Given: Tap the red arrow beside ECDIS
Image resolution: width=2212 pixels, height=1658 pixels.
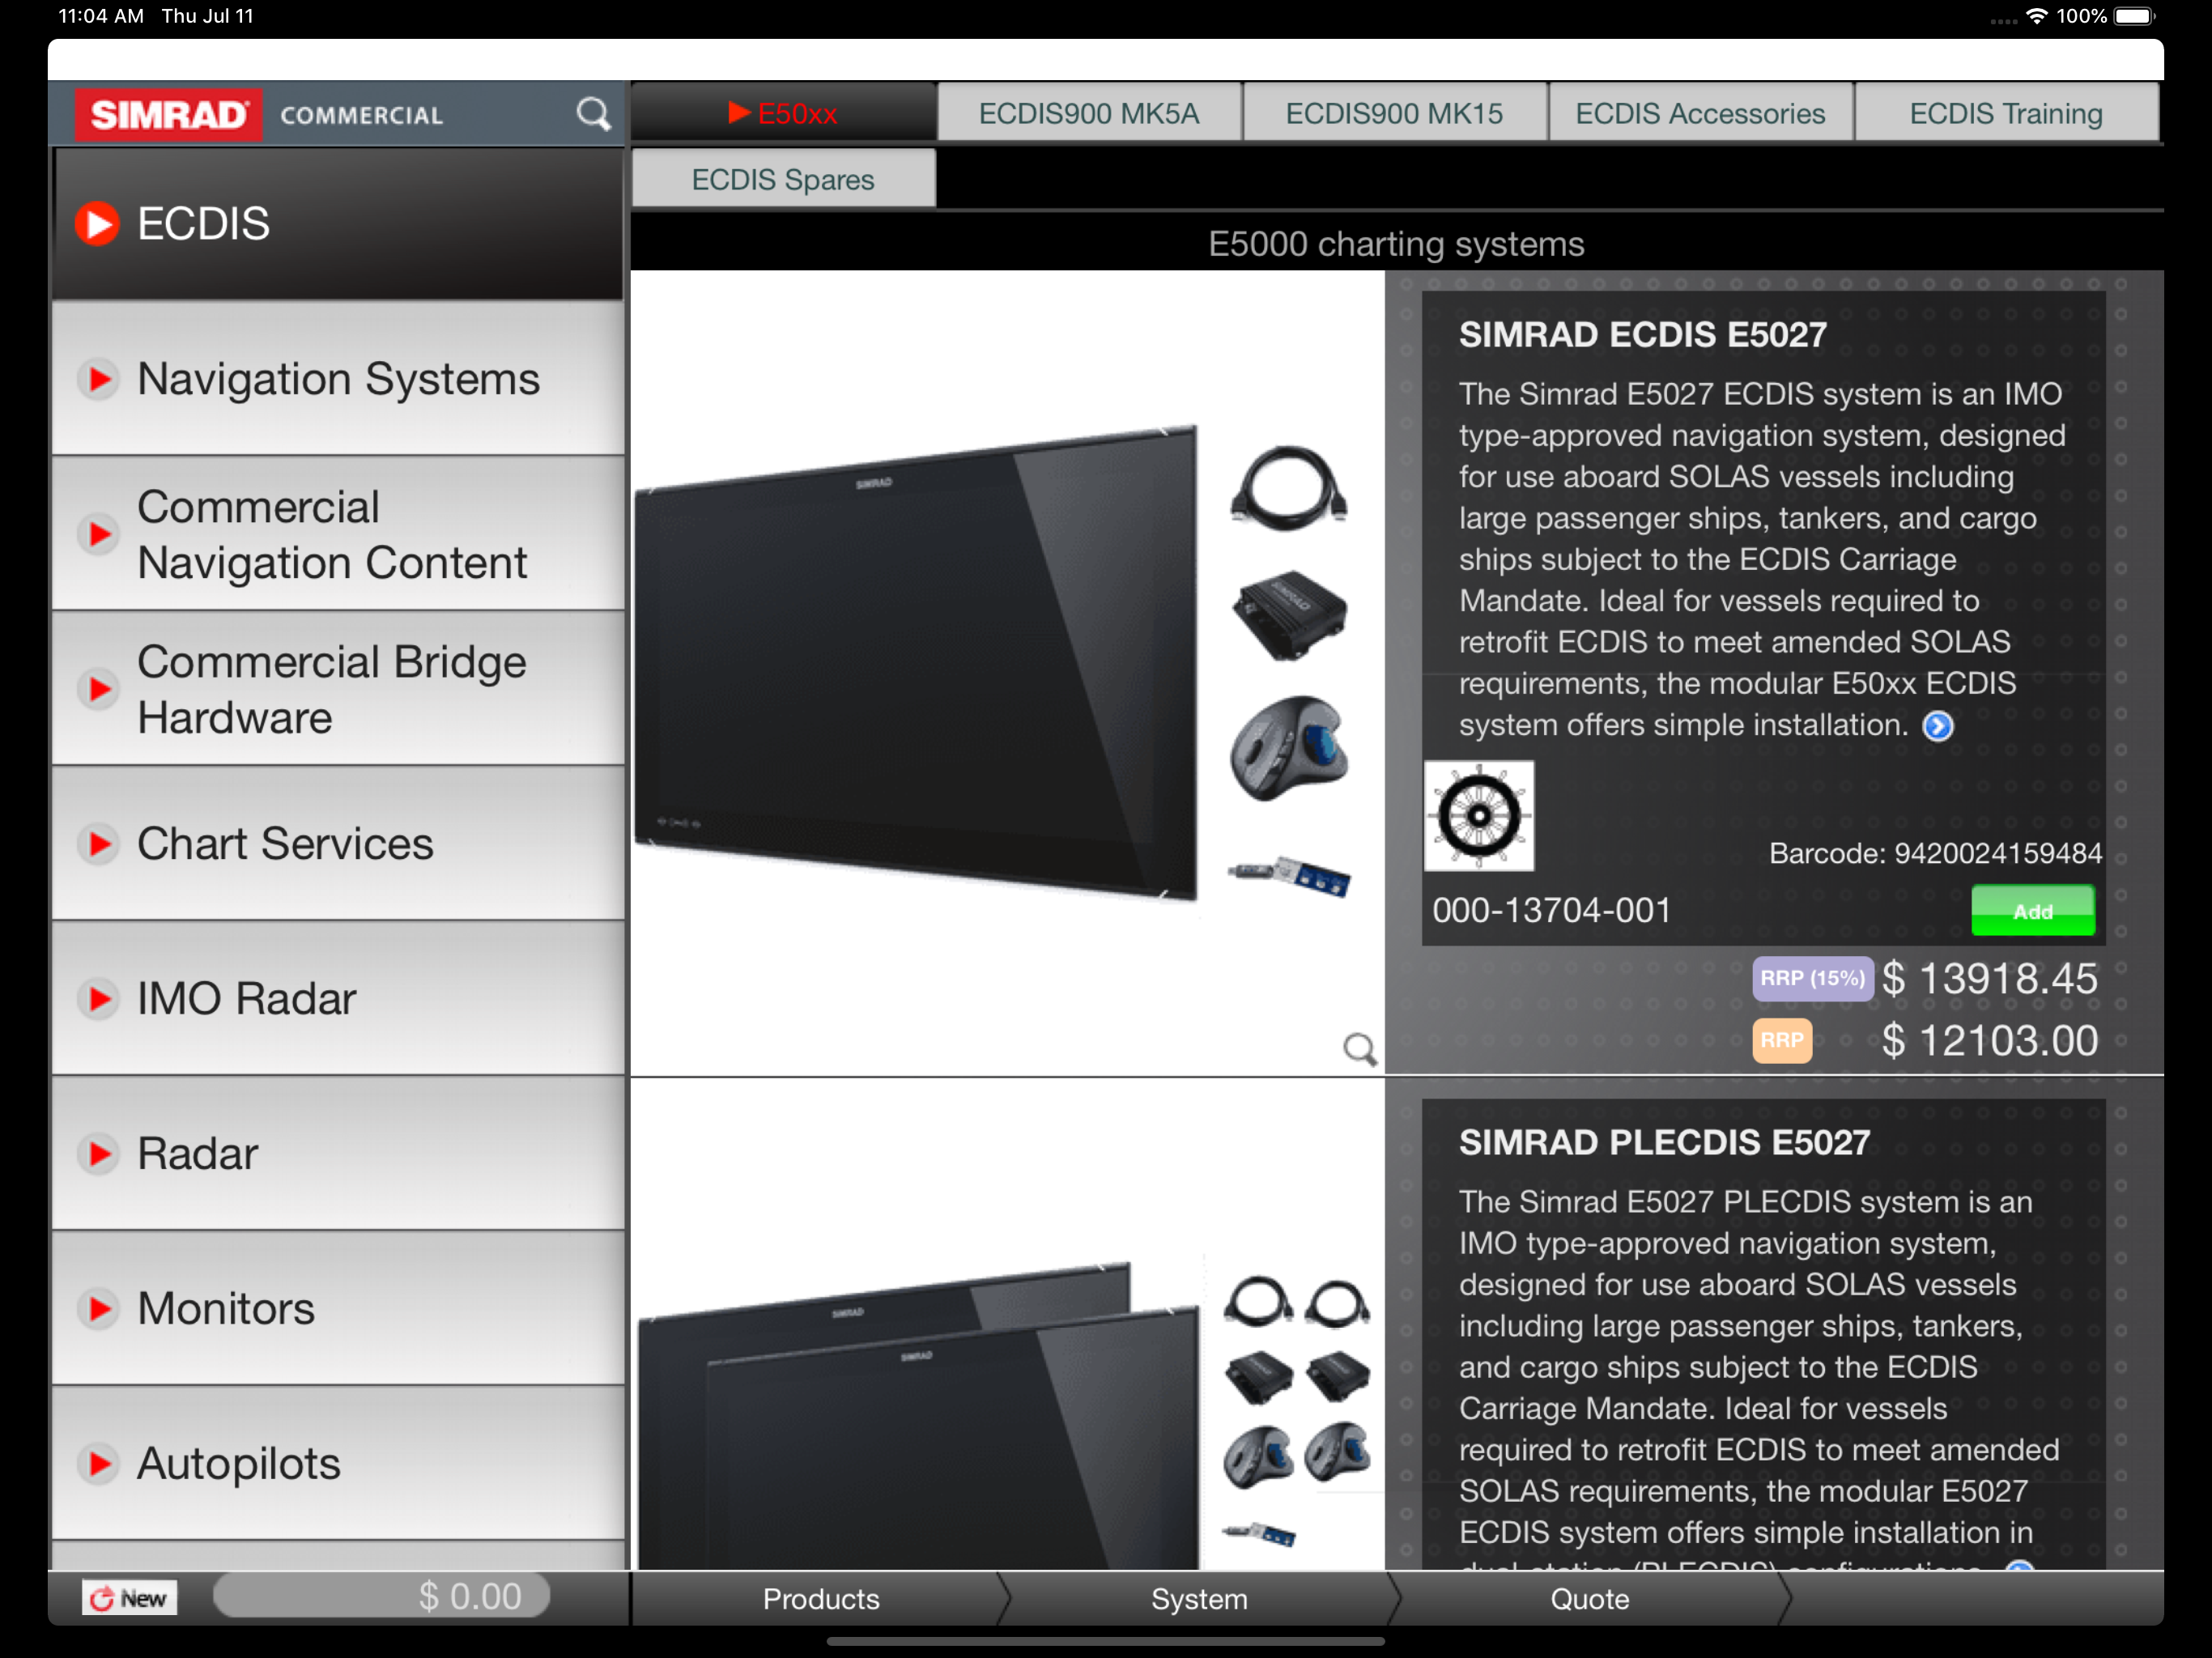Looking at the screenshot, I should [98, 223].
